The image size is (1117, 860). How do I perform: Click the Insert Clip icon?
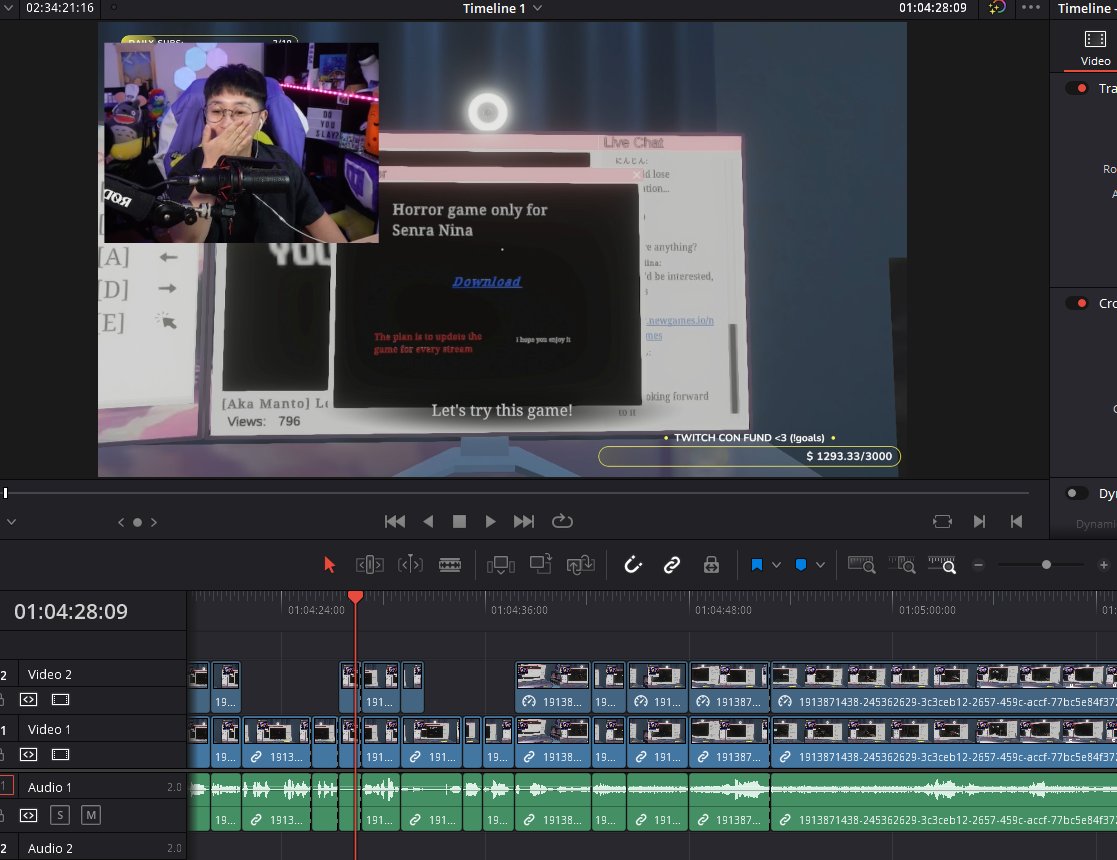point(501,565)
